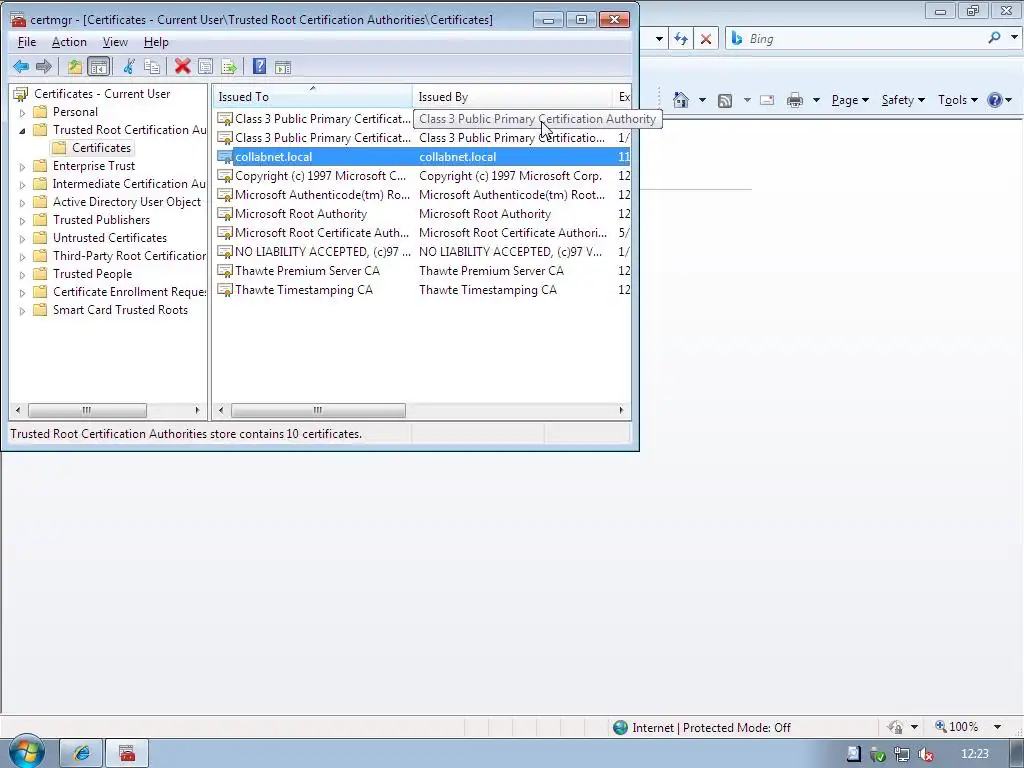Click browser Refresh icon beside address bar

(x=681, y=39)
